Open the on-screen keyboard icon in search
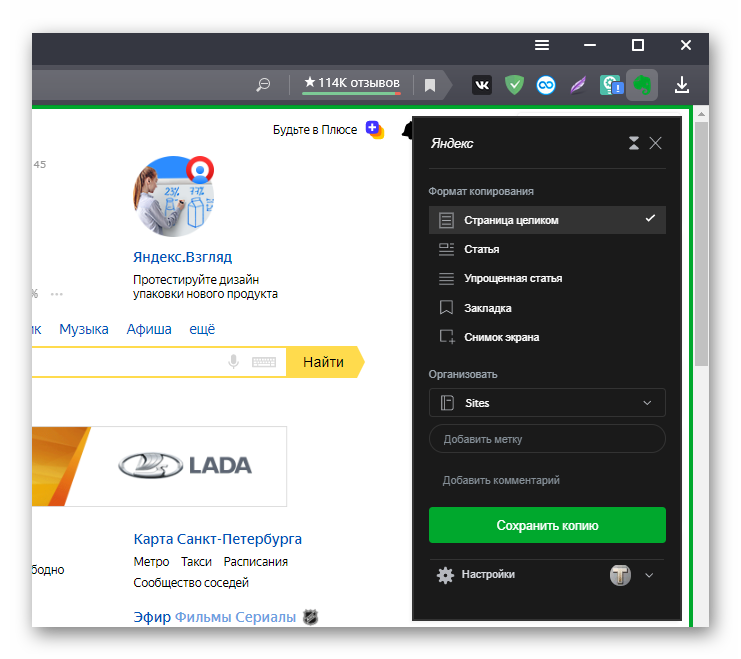Viewport: 741px width, 659px height. [x=264, y=362]
